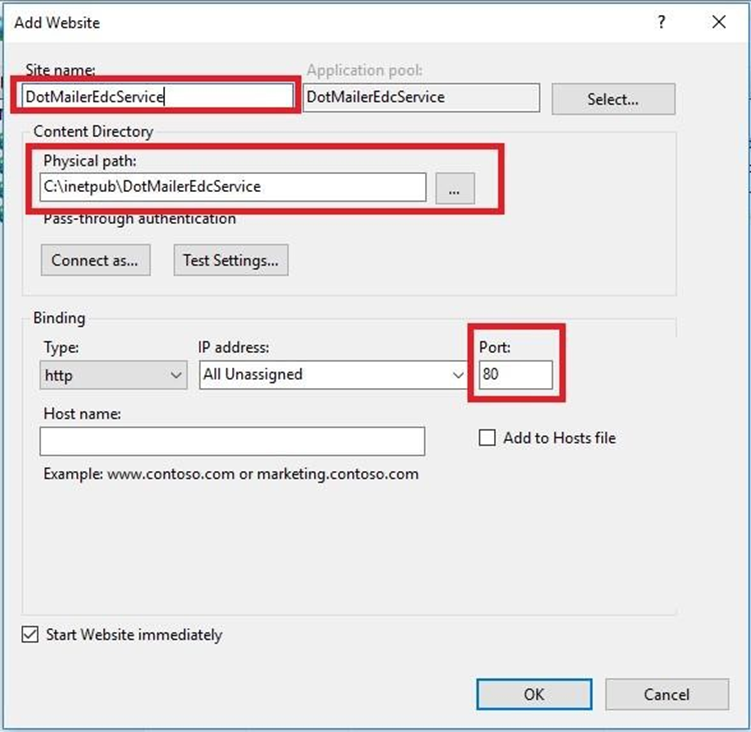The image size is (751, 732).
Task: Click the Test Settings... button
Action: coord(230,260)
